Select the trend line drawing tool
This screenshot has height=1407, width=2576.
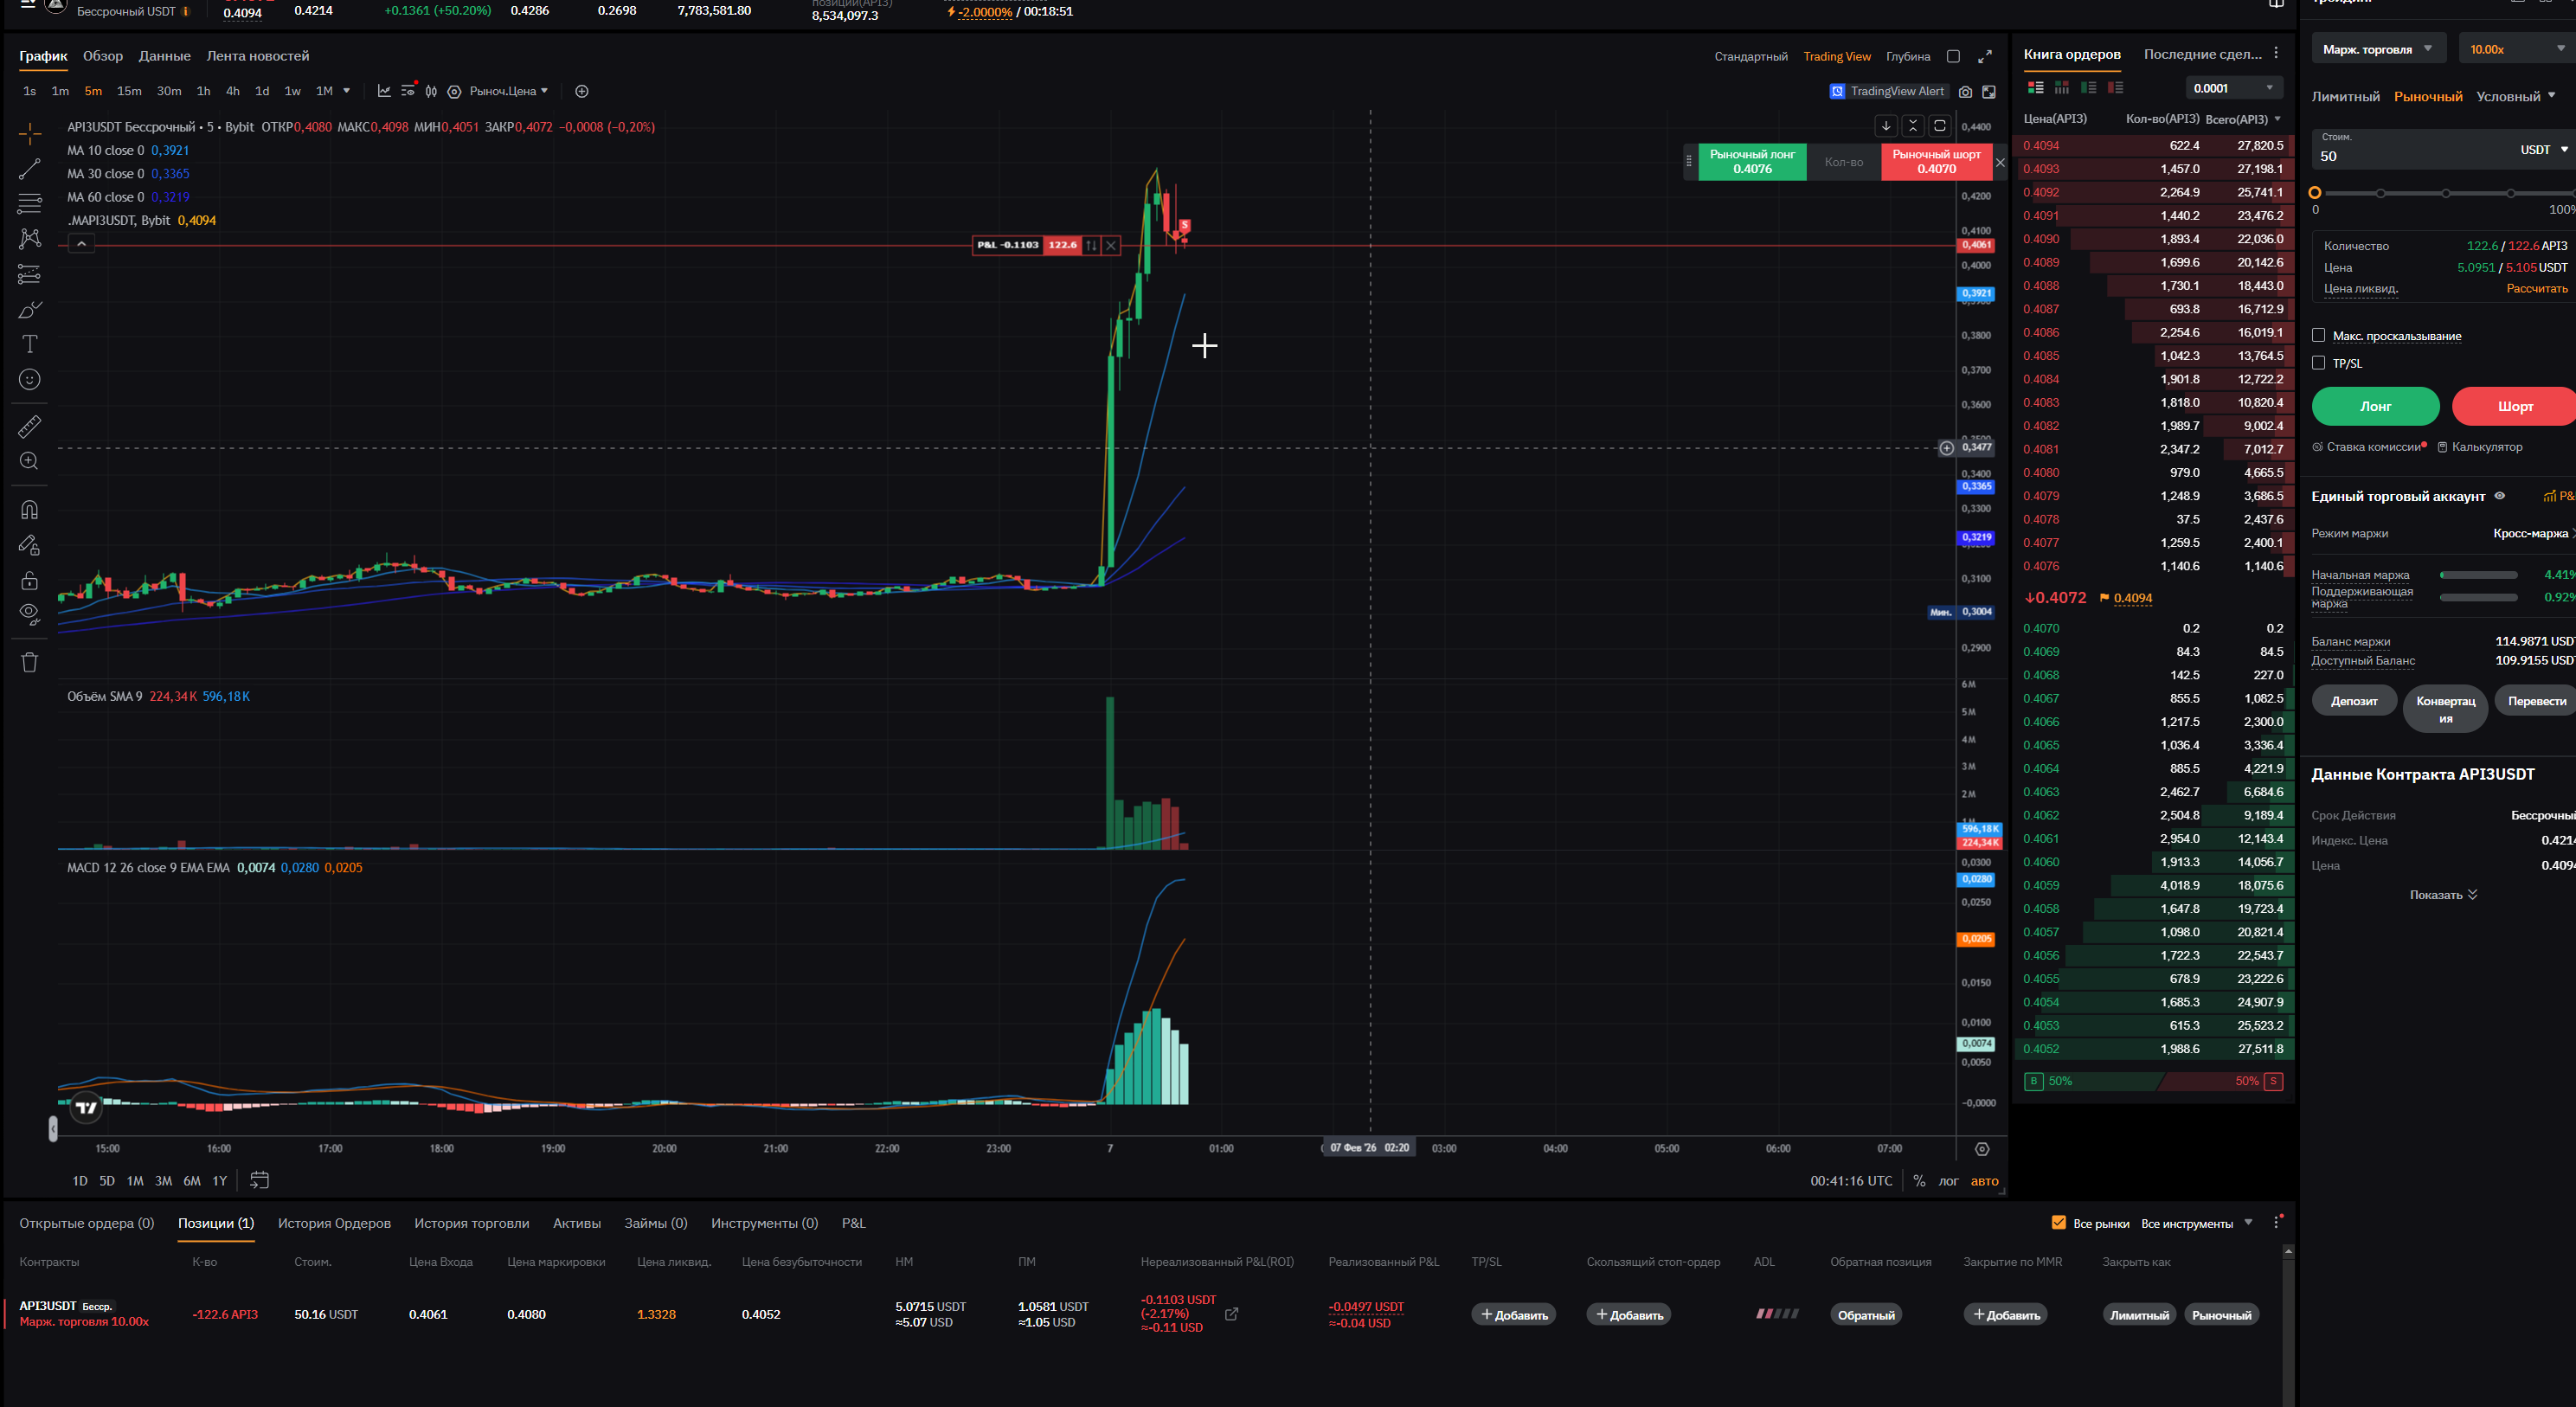(x=30, y=168)
